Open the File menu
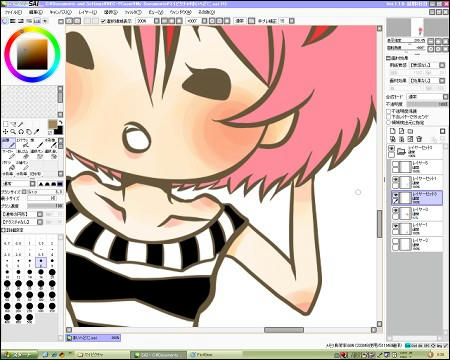 [13, 12]
